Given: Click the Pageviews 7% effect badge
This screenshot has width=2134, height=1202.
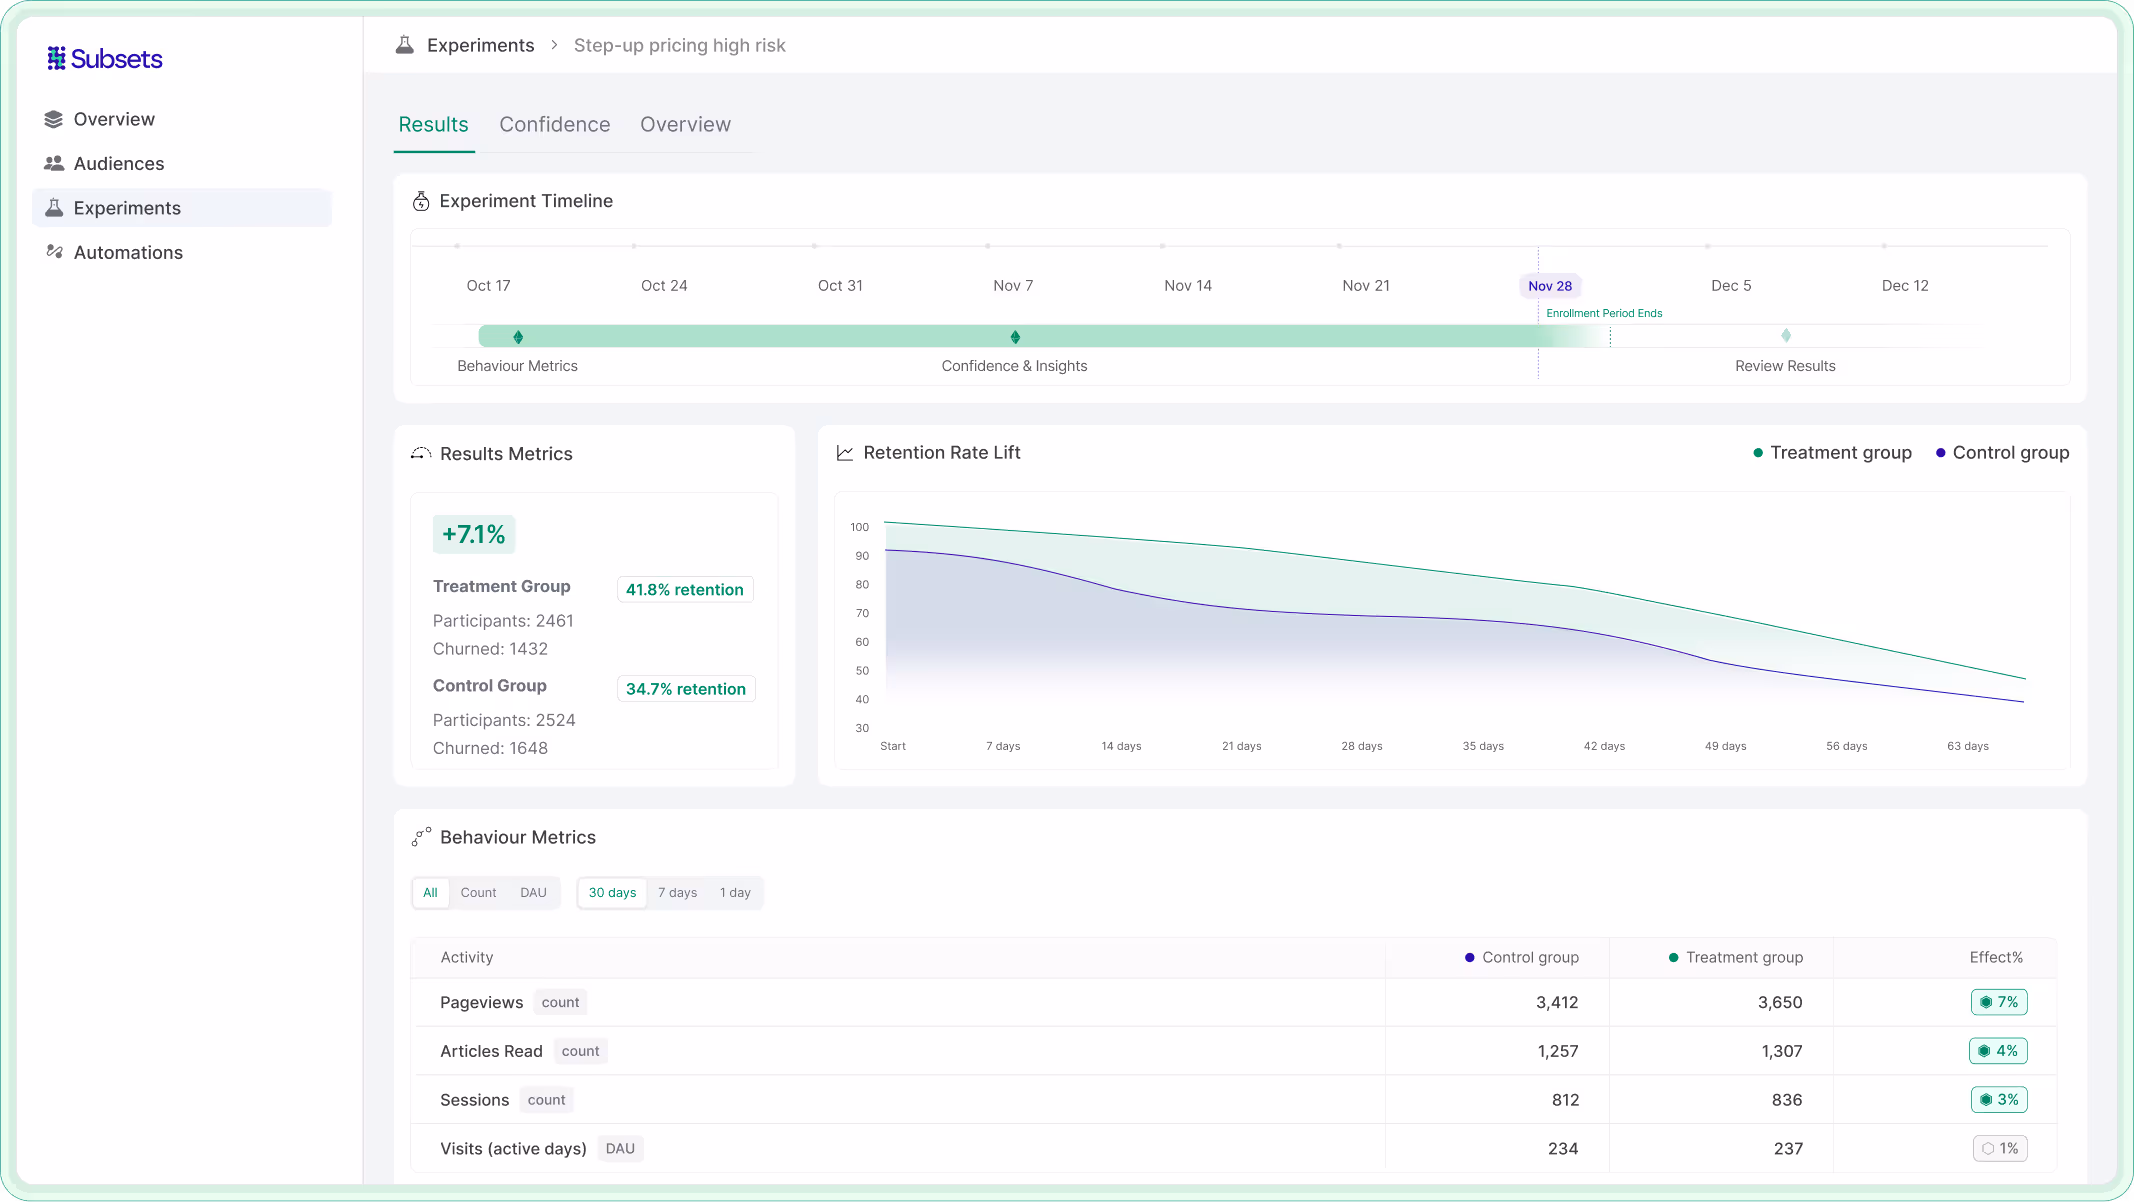Looking at the screenshot, I should click(x=1998, y=1002).
